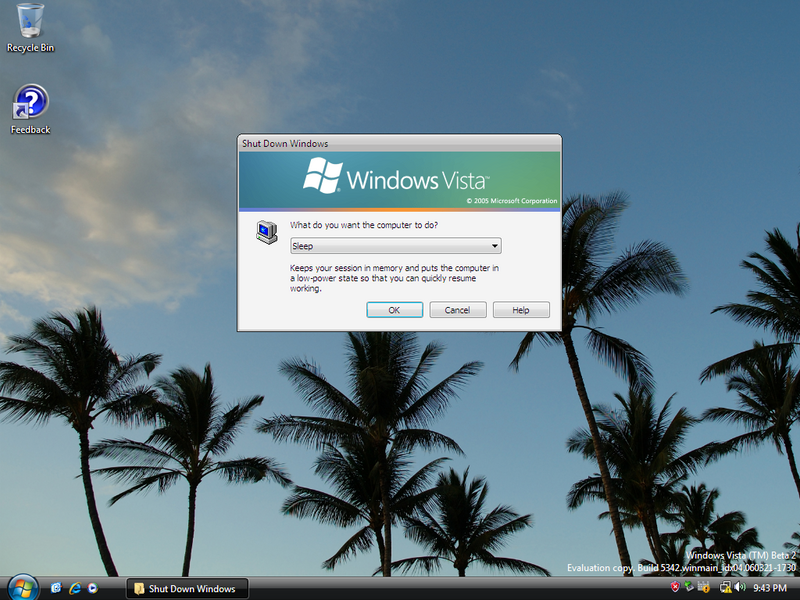The height and width of the screenshot is (600, 800).
Task: Click the network status tray icon
Action: point(725,587)
